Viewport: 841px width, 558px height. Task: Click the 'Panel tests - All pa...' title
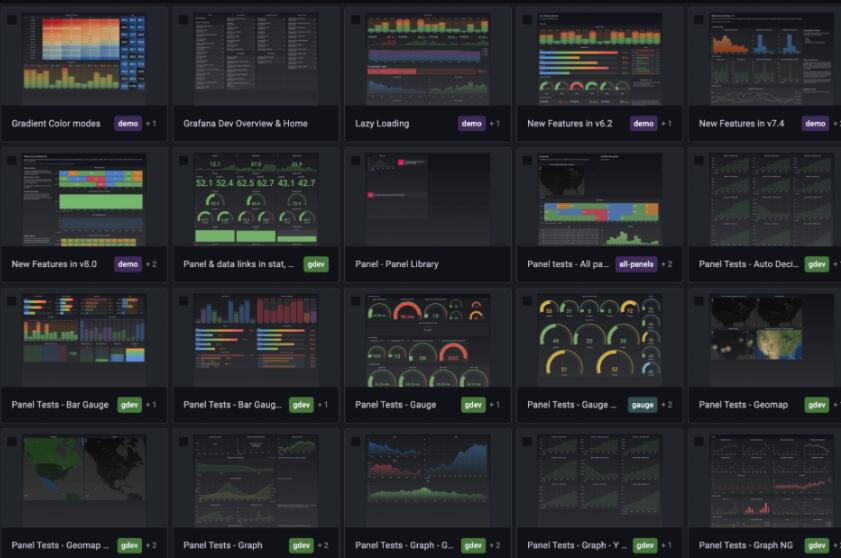[567, 264]
